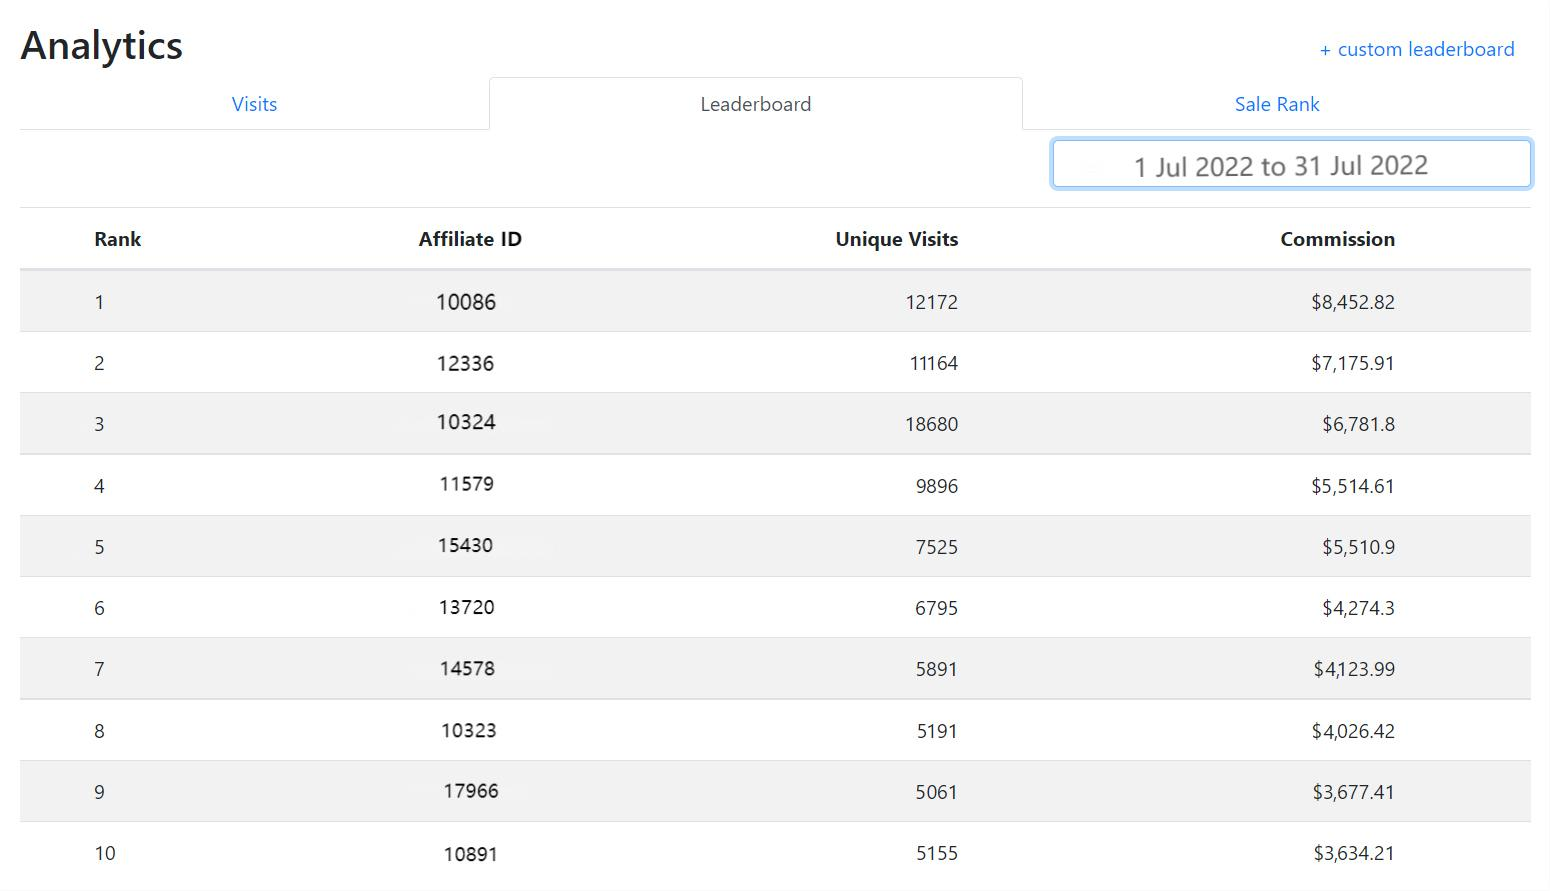
Task: Select the Leaderboard tab
Action: 755,104
